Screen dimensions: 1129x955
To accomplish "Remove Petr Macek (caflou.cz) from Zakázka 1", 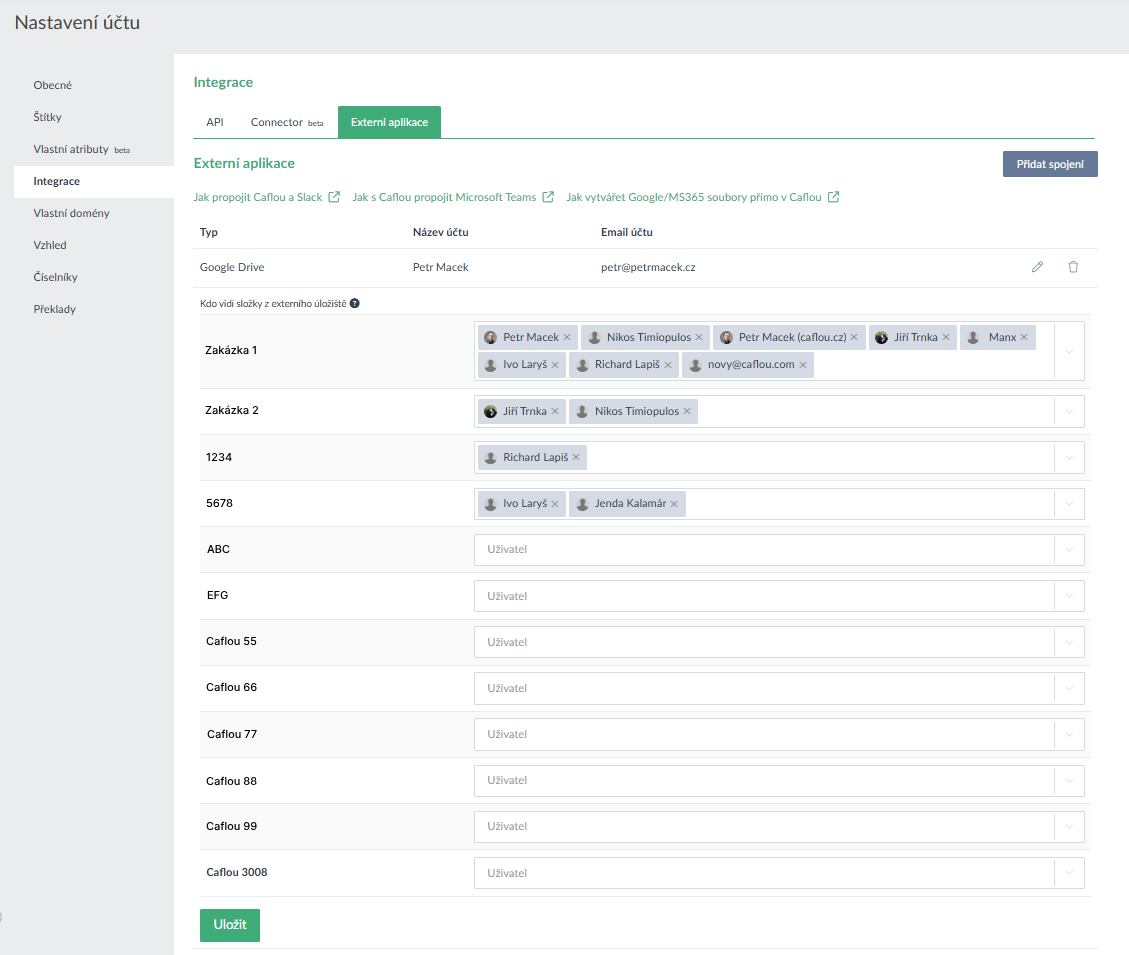I will click(854, 338).
